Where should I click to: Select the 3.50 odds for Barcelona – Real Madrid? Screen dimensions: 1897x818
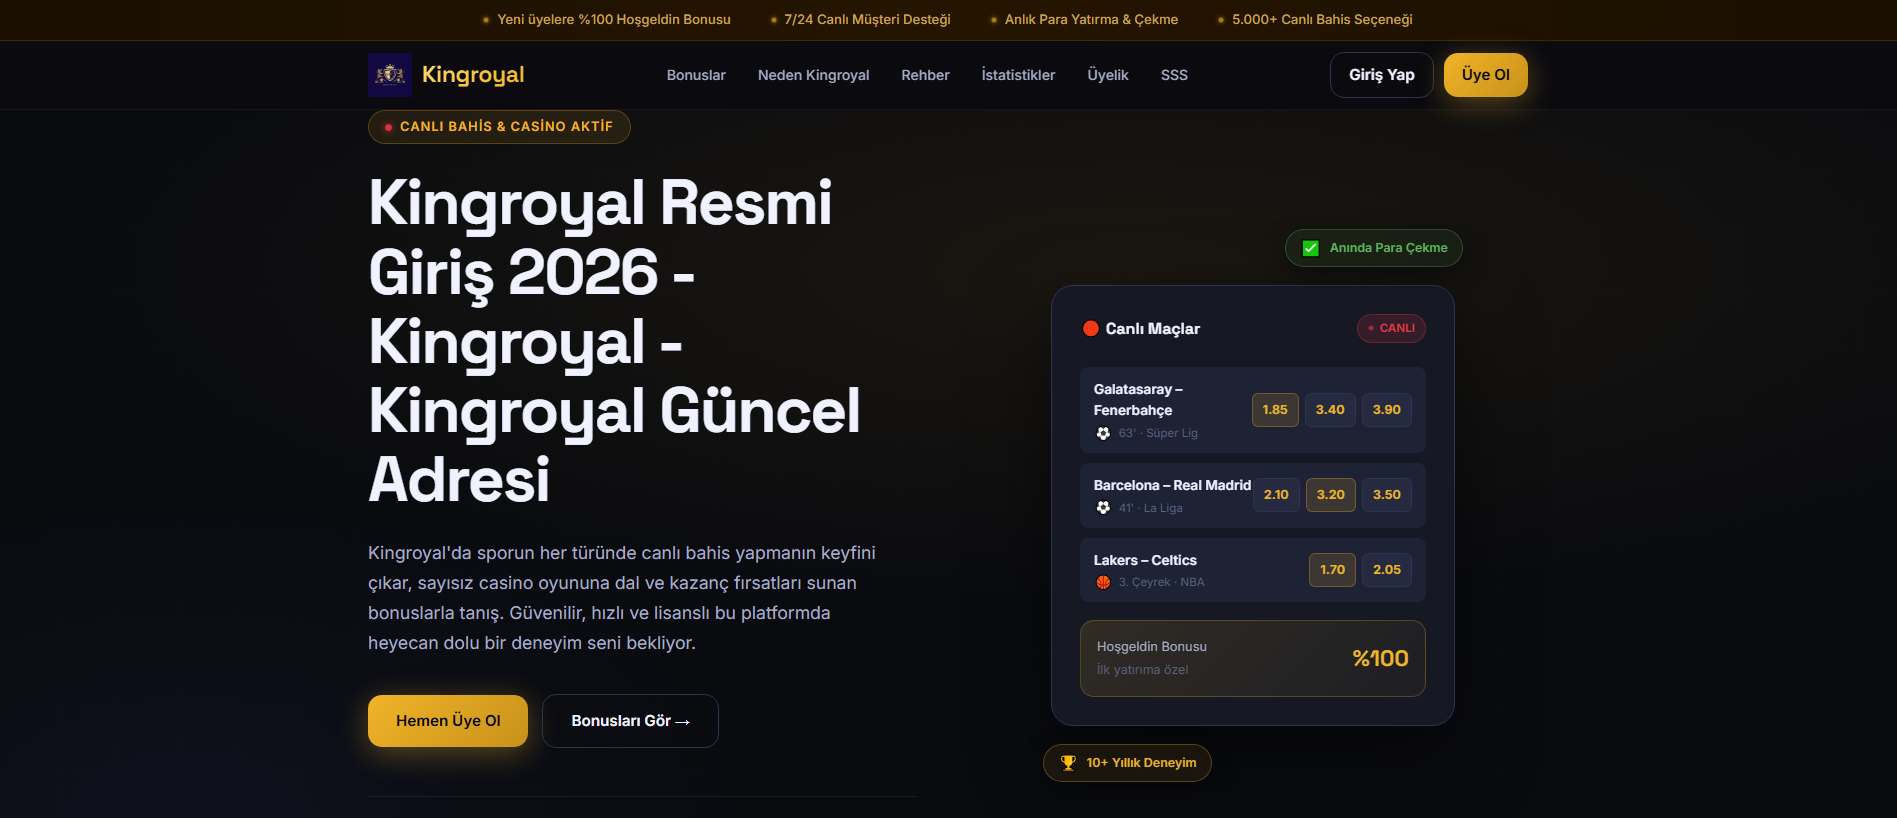[1386, 495]
